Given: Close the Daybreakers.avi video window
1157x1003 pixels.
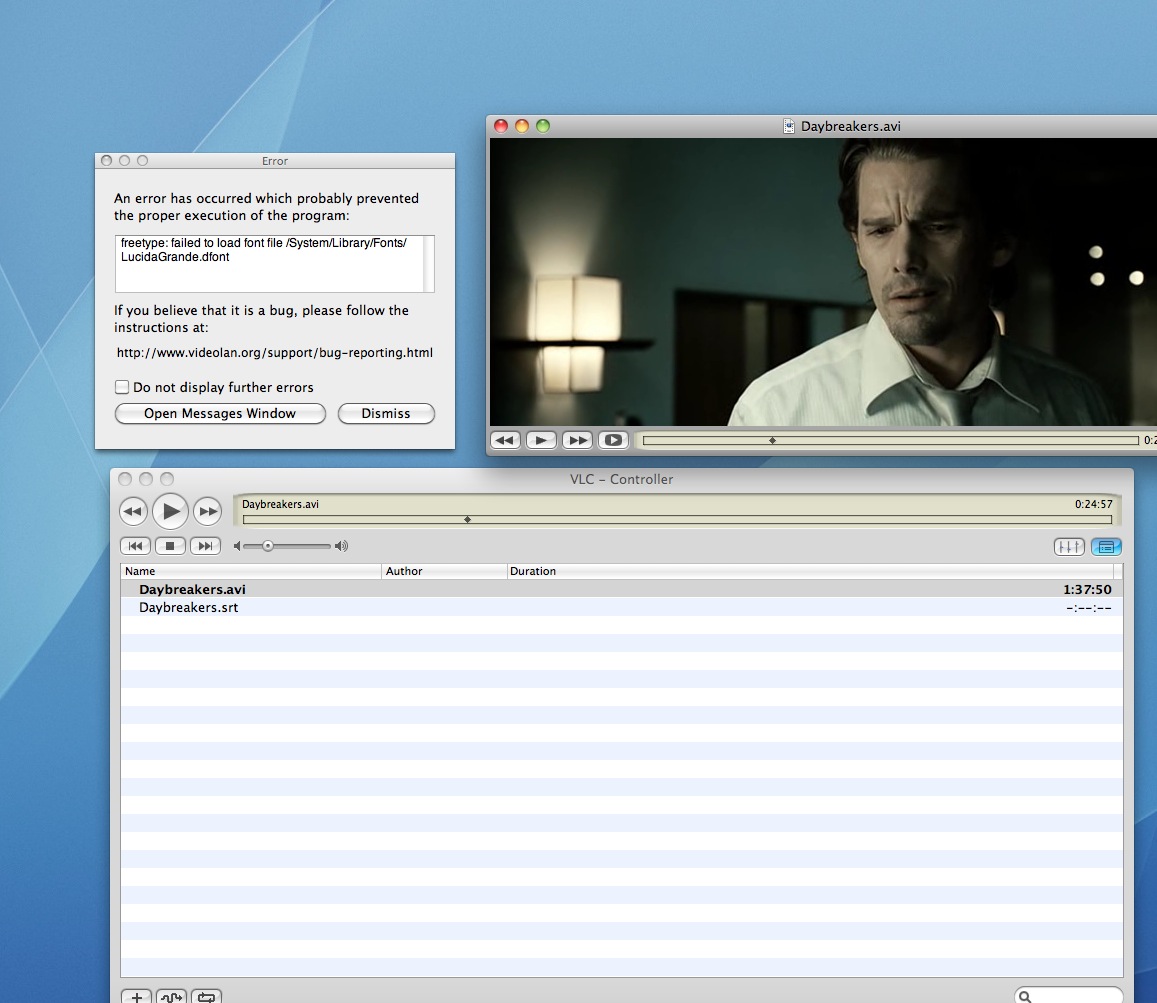Looking at the screenshot, I should coord(501,126).
